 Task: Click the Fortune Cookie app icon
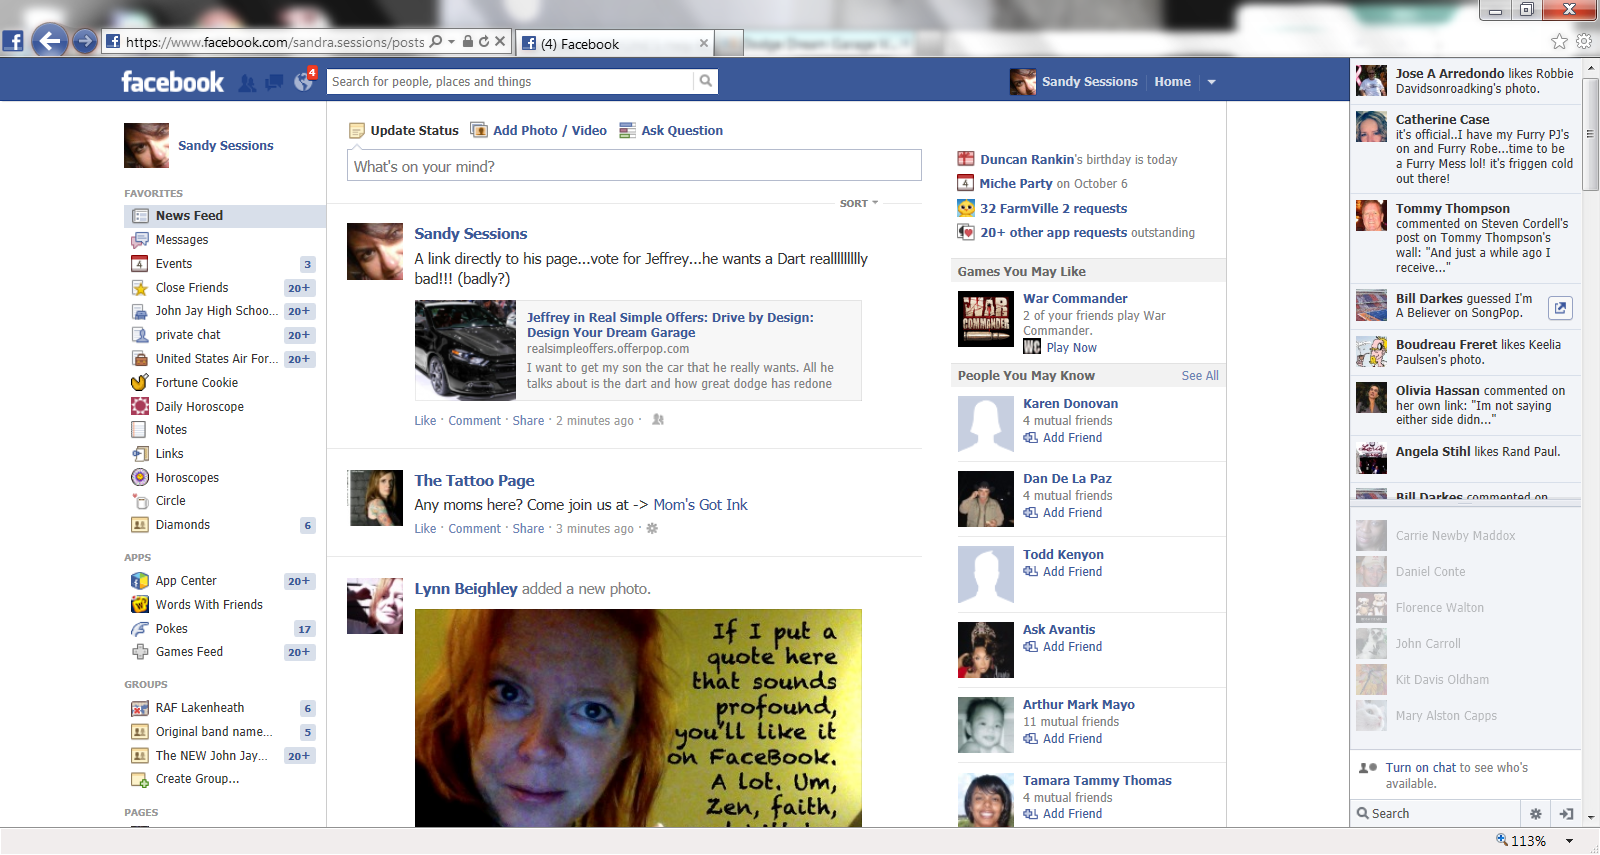[140, 383]
